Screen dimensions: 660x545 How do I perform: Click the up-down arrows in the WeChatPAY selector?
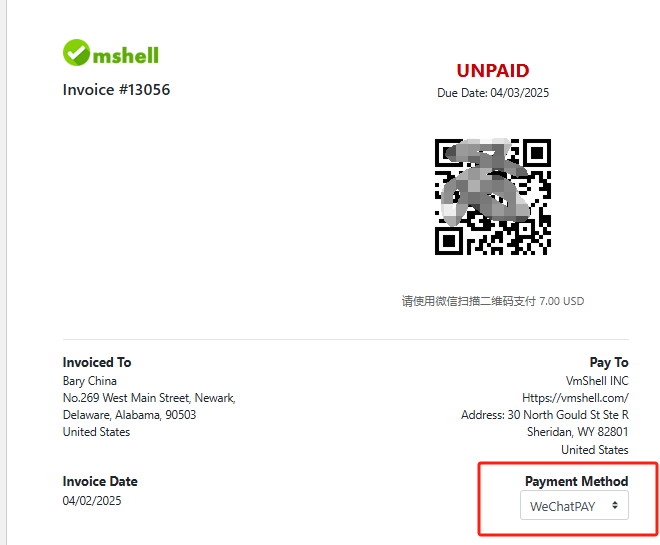615,505
